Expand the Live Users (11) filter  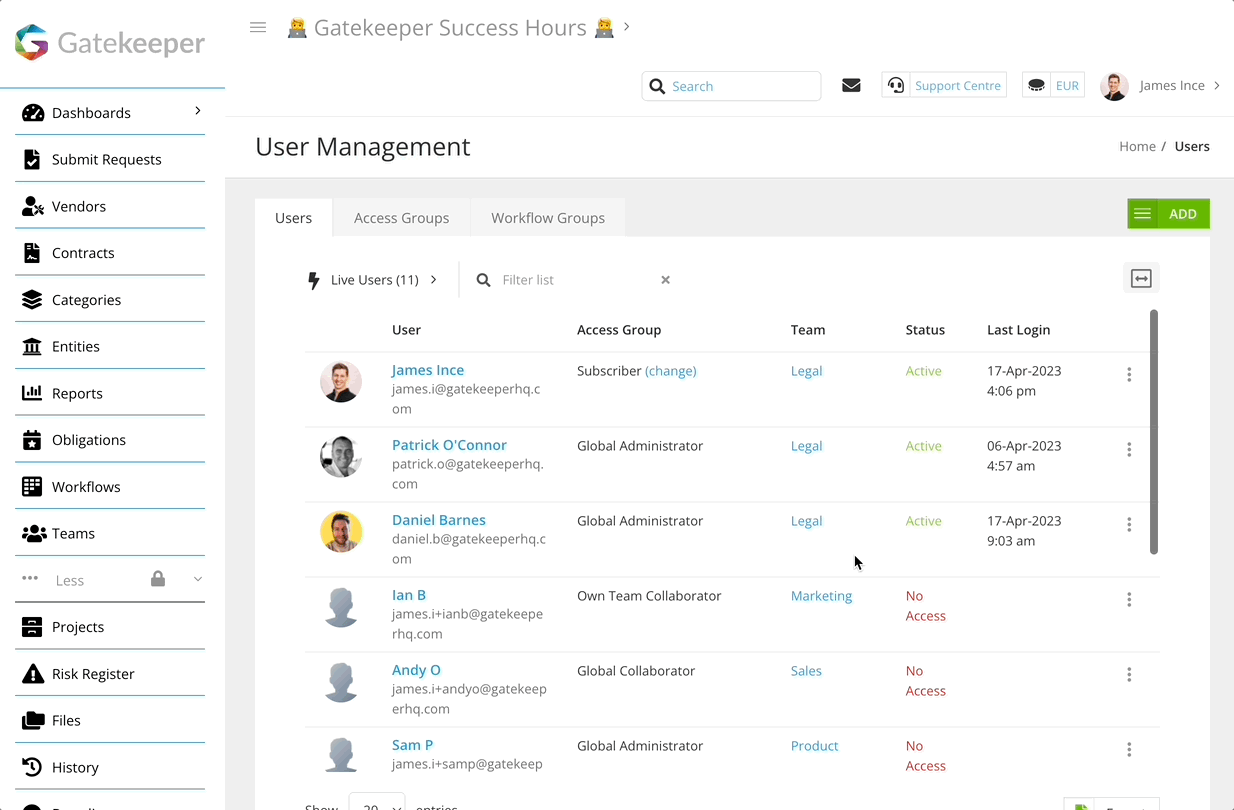373,280
